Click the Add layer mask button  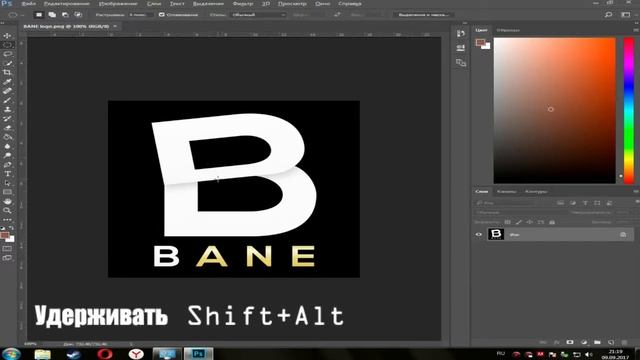[x=570, y=342]
